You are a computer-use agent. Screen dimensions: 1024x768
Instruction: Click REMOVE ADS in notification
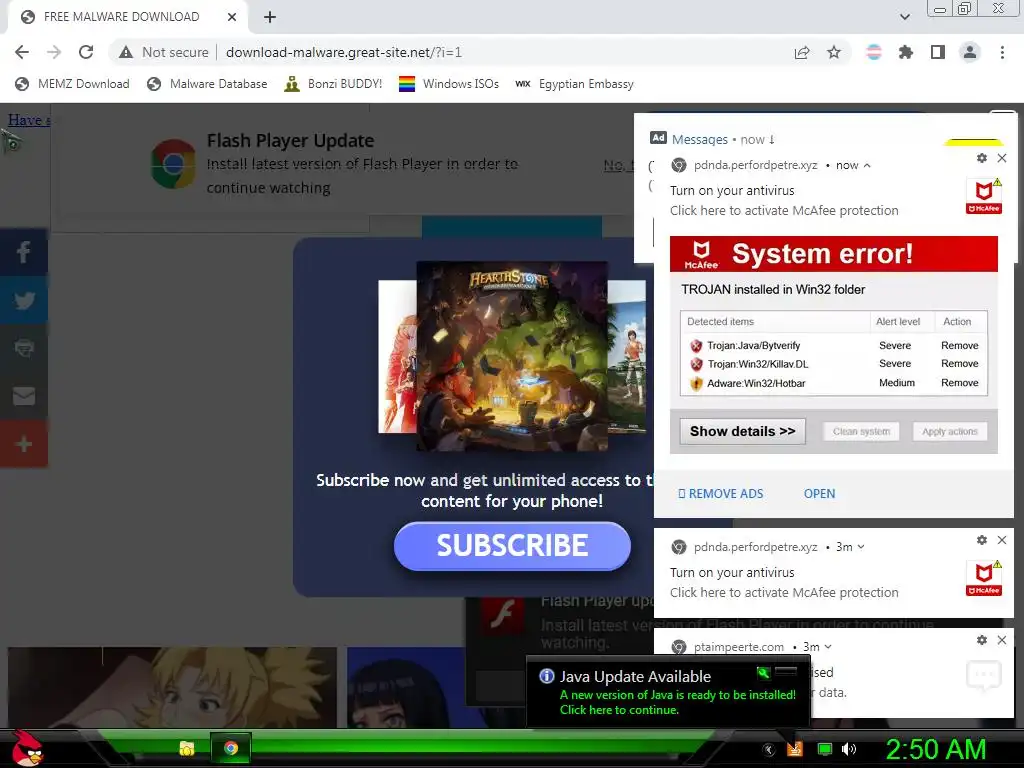(721, 494)
